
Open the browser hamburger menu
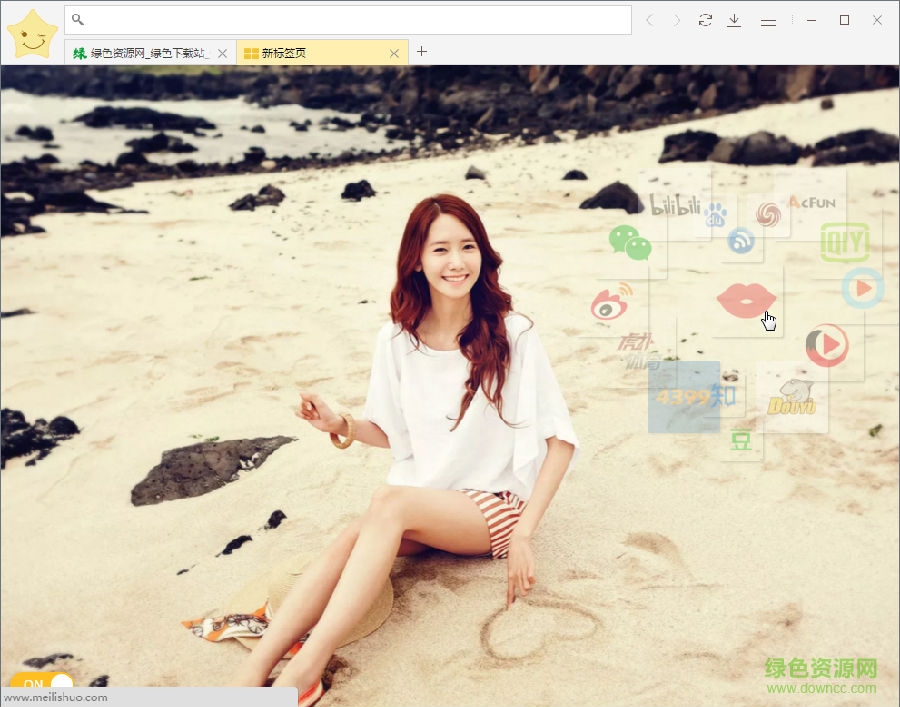point(768,20)
